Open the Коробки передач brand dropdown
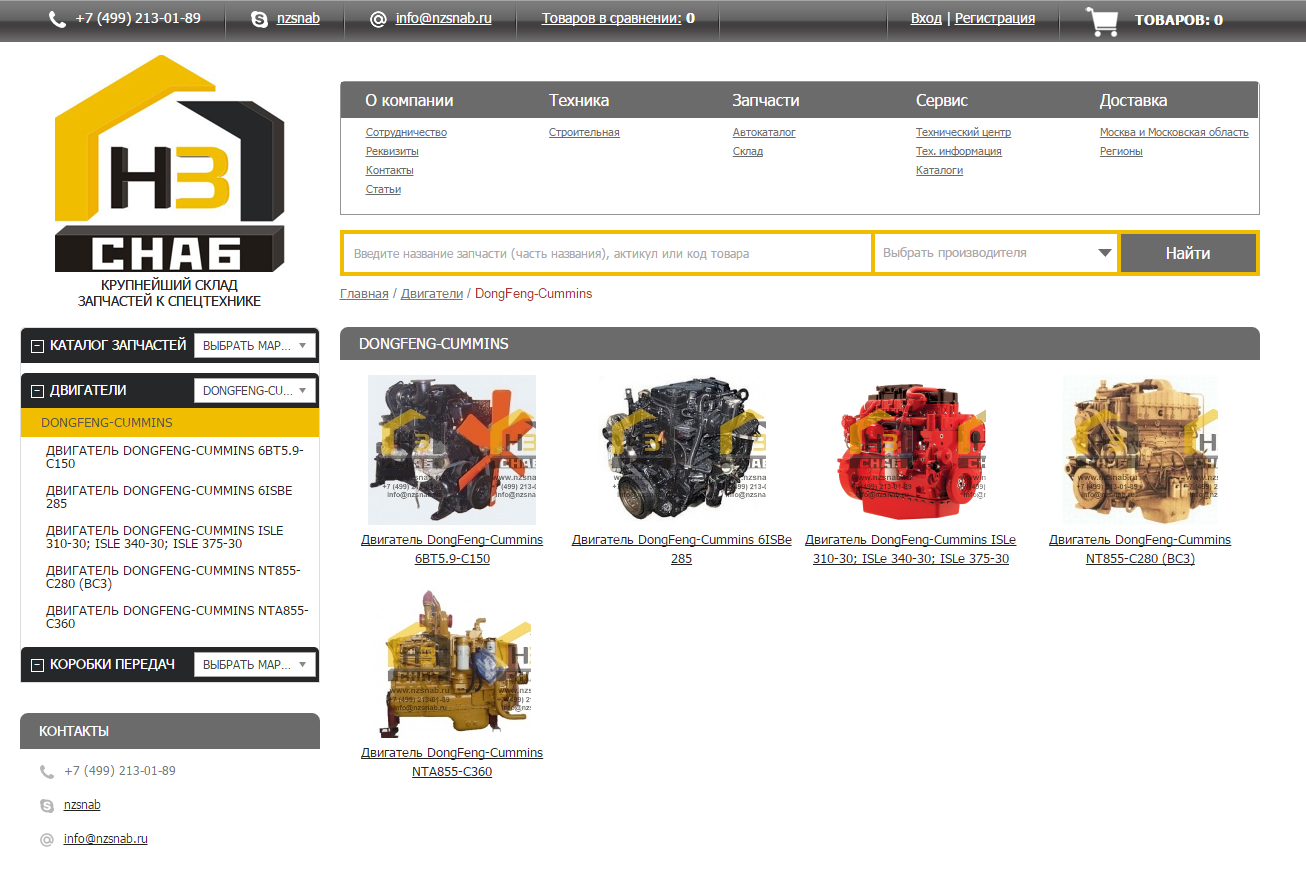 [255, 665]
